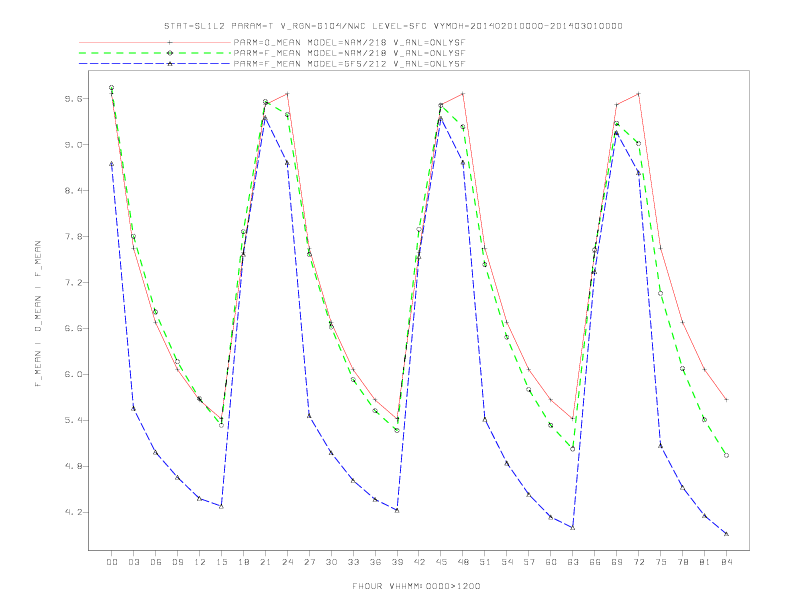Click the 54 forecast hour tick label
This screenshot has width=792, height=612.
pos(507,562)
